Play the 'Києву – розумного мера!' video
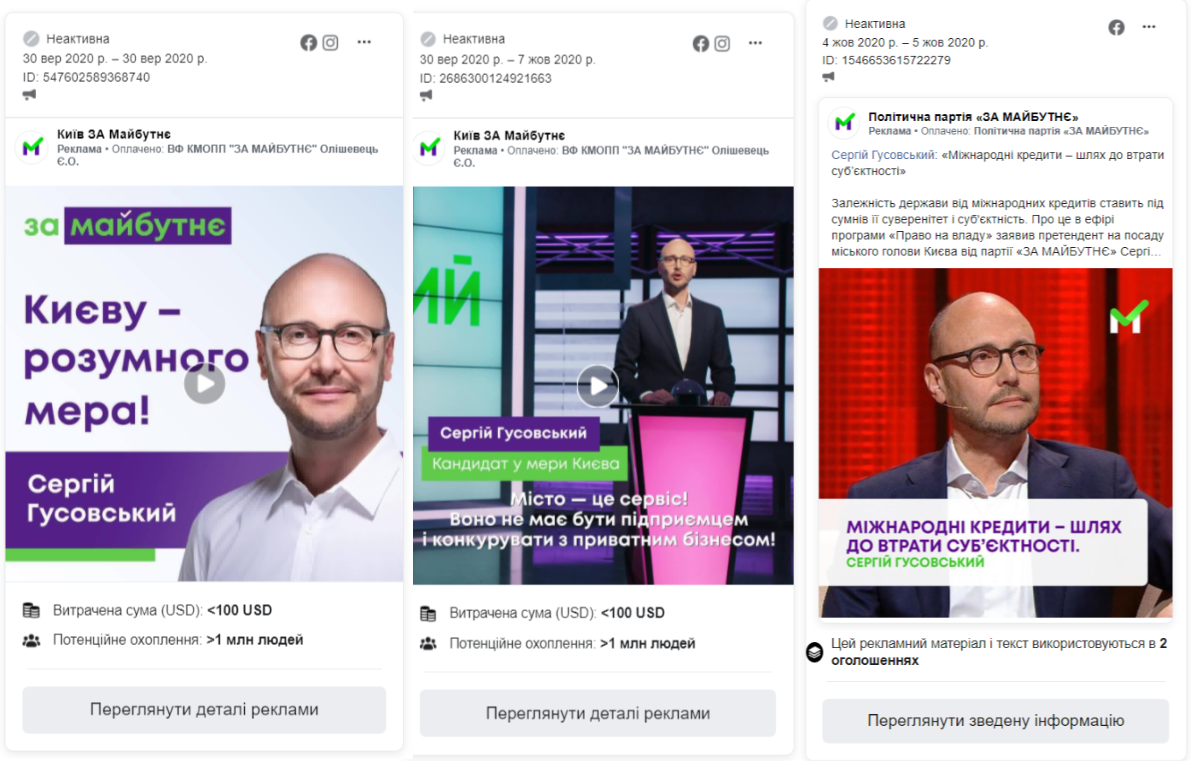Viewport: 1191px width, 761px height. [204, 384]
